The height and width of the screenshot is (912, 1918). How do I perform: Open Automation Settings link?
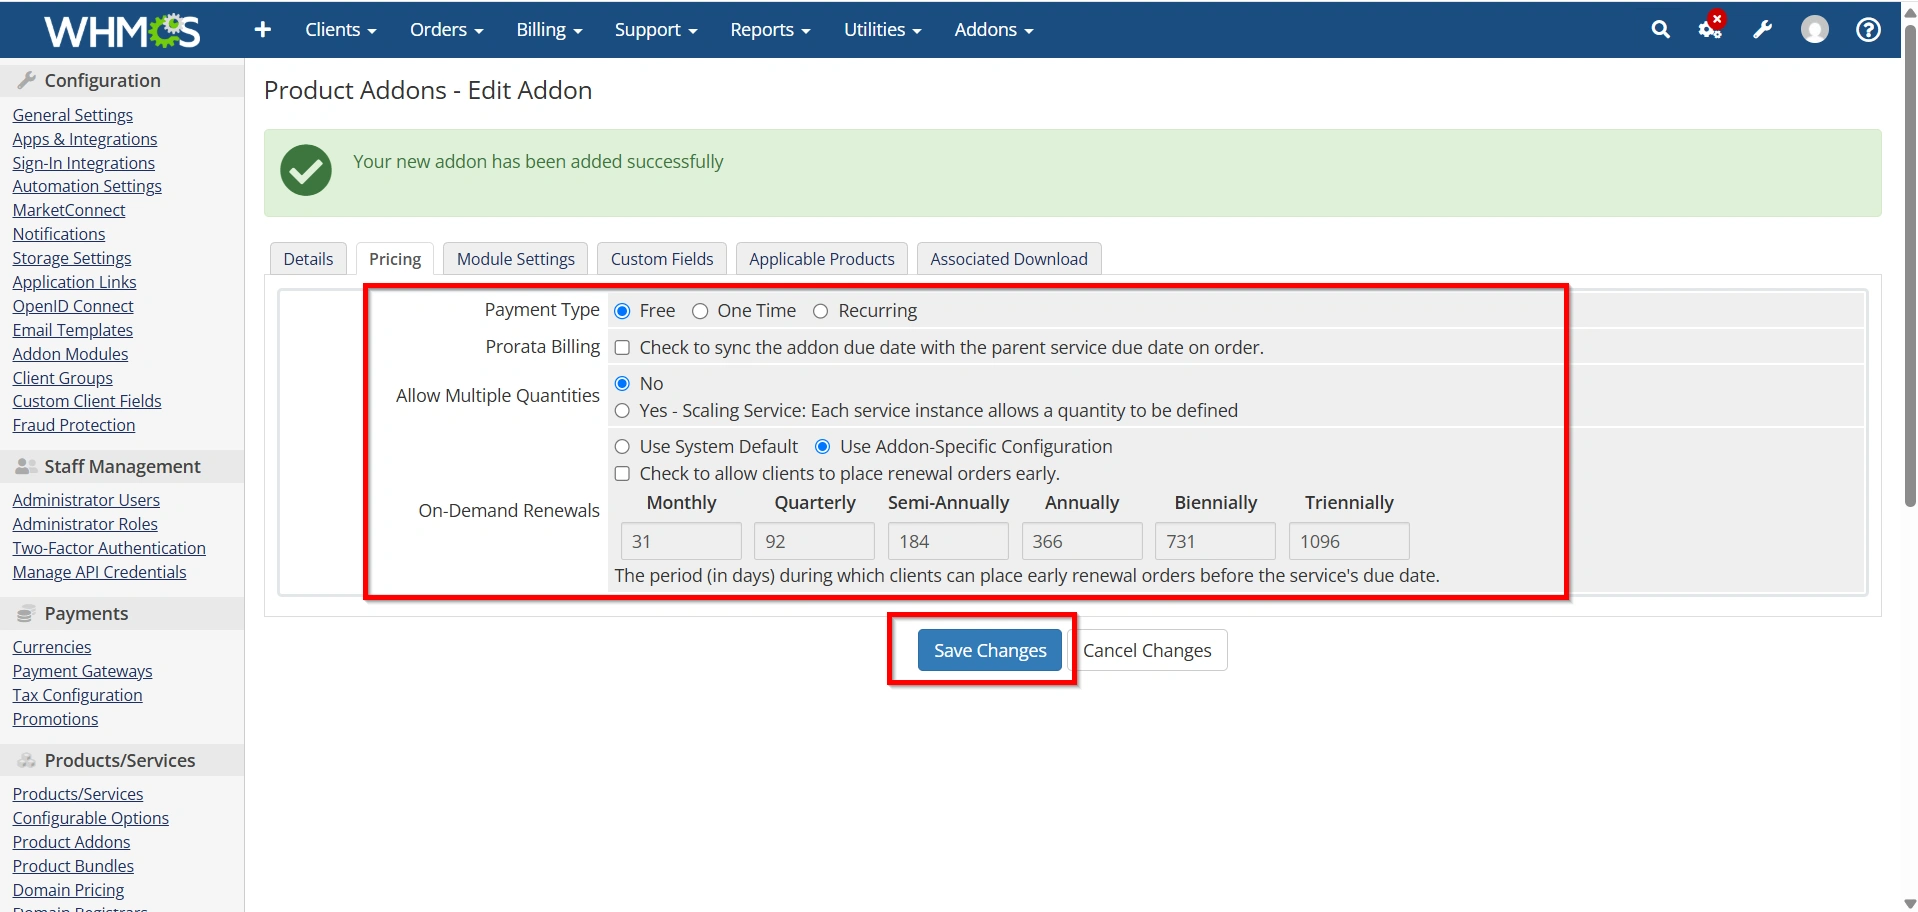87,186
